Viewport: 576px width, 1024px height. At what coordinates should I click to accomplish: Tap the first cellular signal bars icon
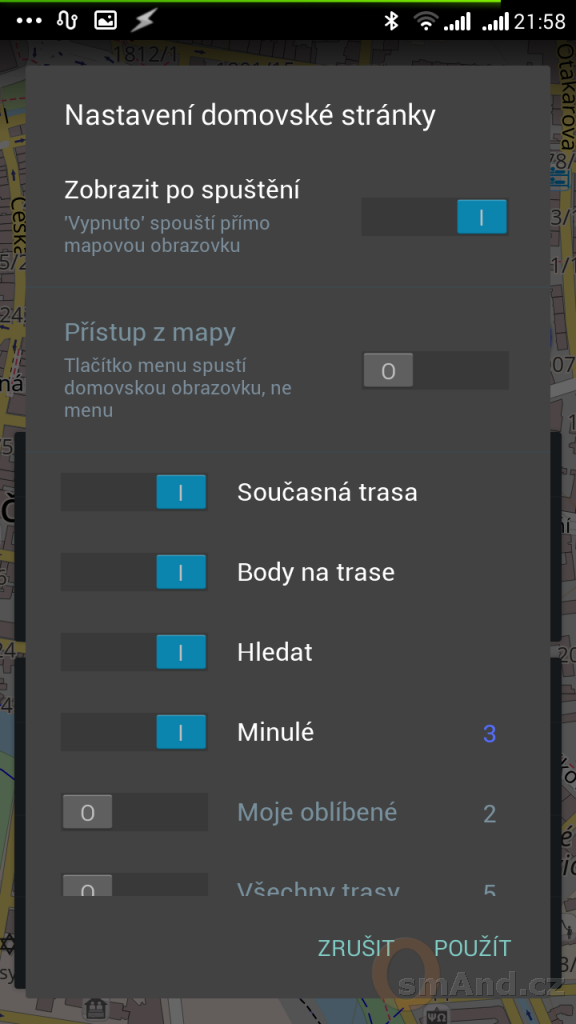(457, 22)
